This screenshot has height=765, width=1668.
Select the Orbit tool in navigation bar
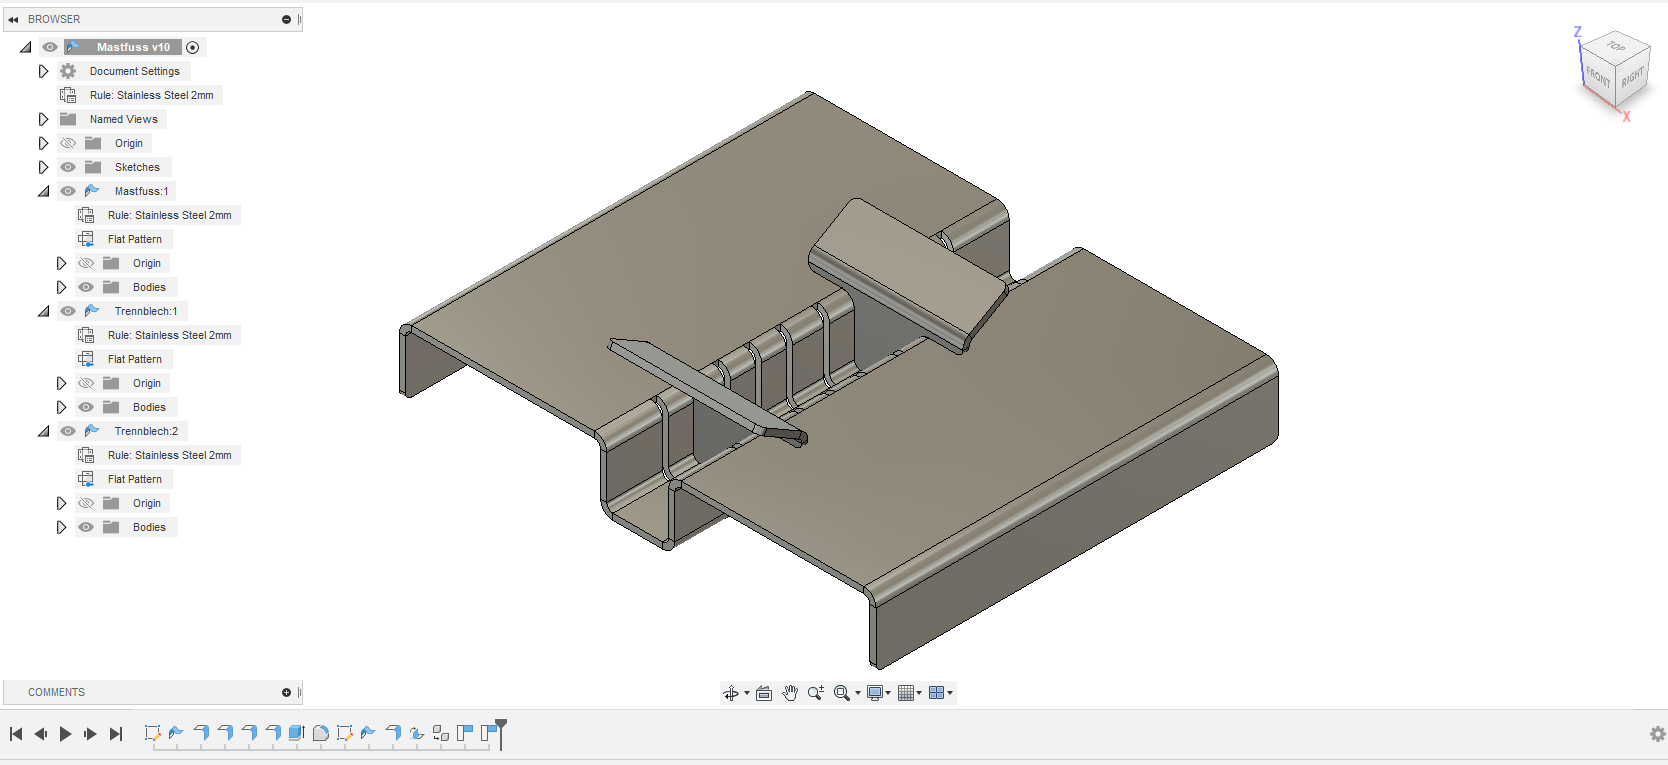[x=731, y=693]
